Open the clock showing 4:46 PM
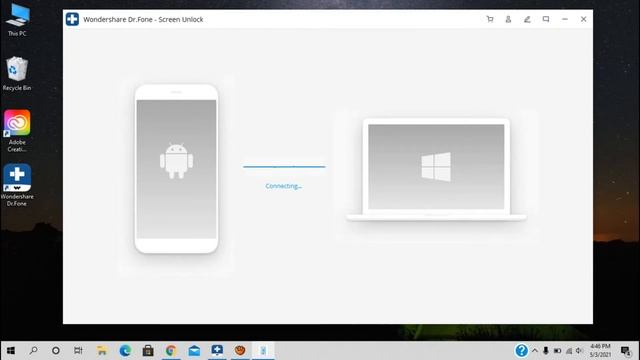640x360 pixels. tap(600, 351)
